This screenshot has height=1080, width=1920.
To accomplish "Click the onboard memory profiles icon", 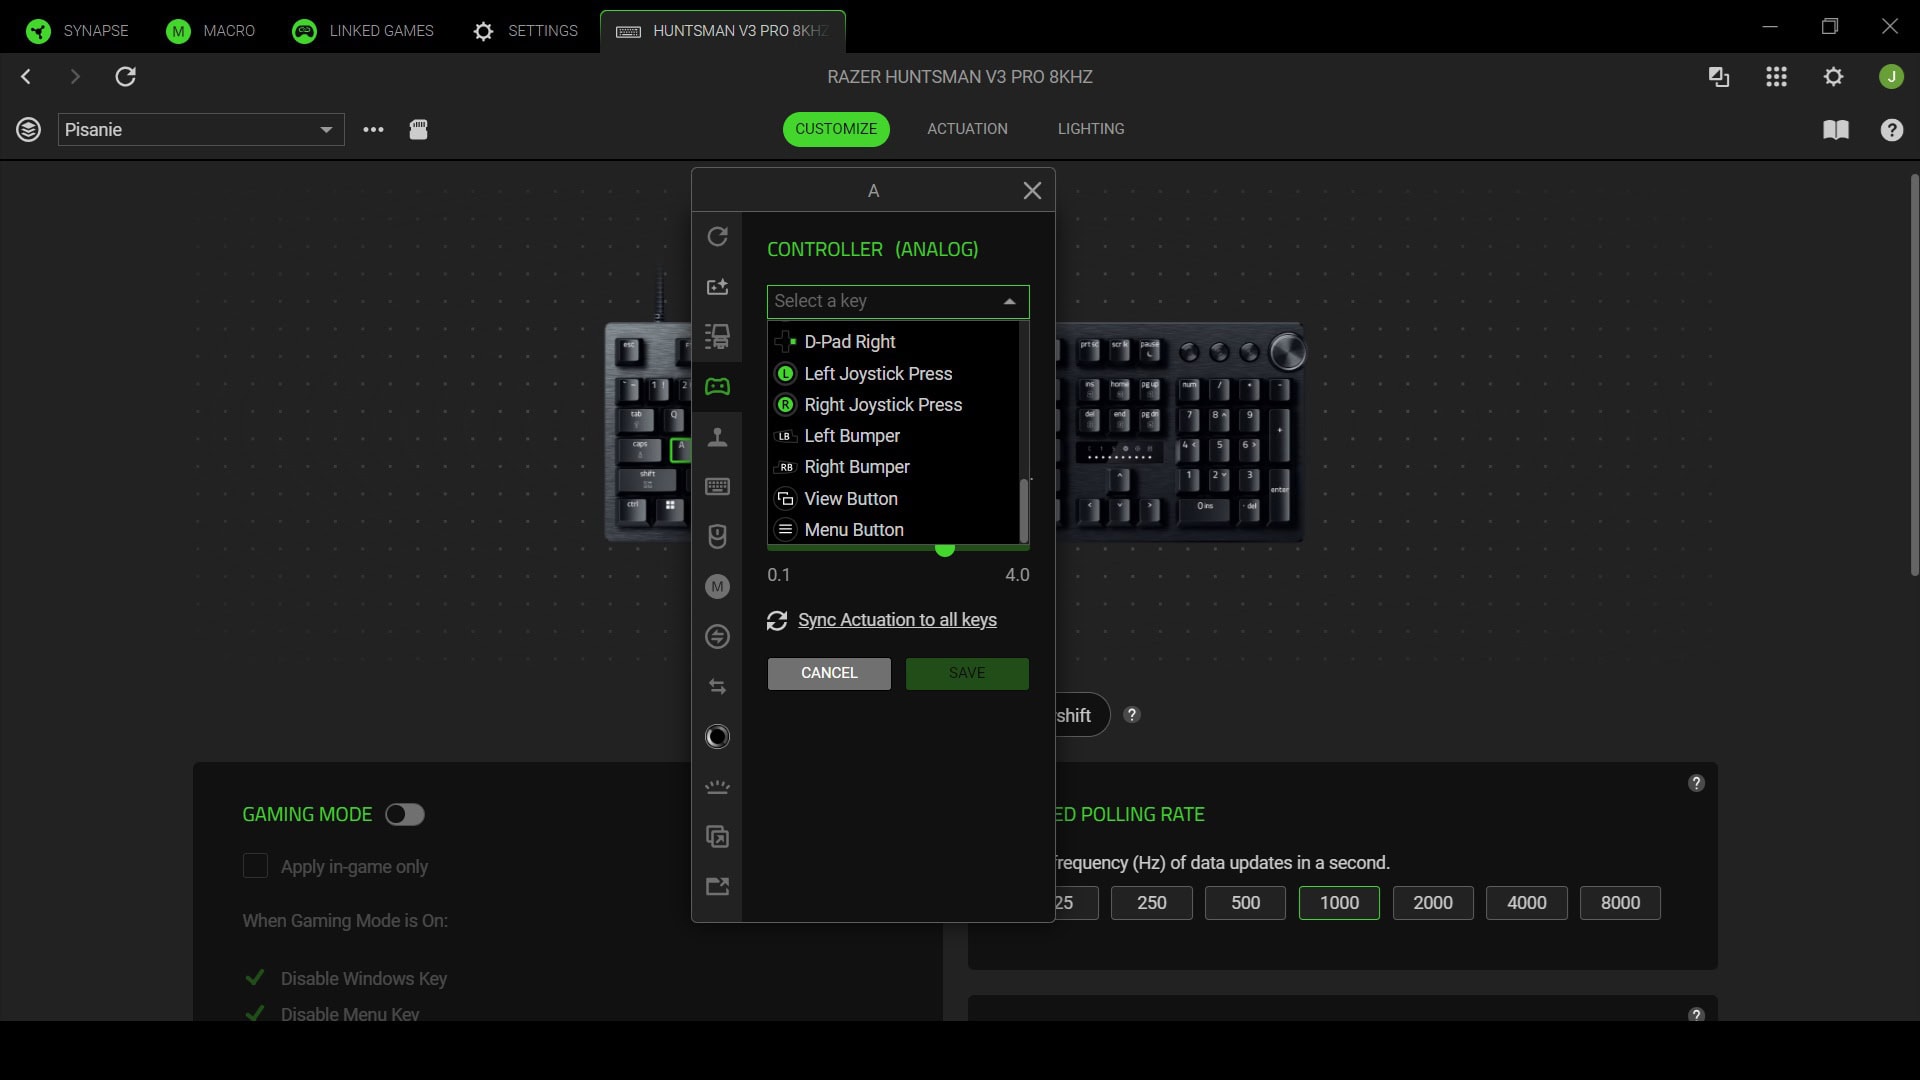I will point(418,130).
